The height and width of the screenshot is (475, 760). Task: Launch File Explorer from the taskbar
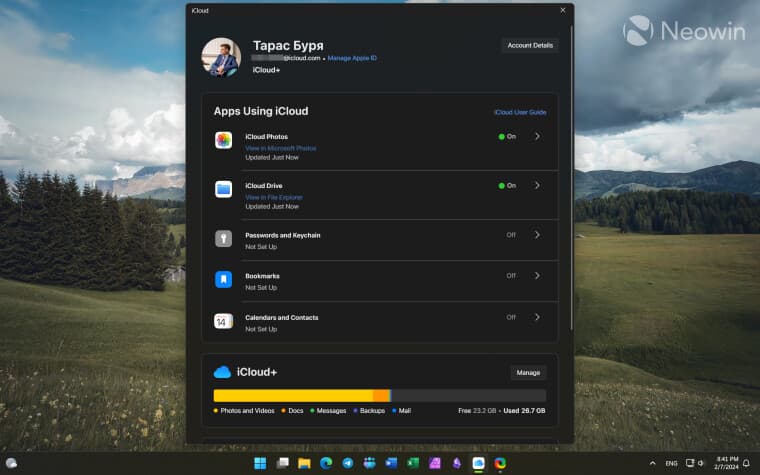pyautogui.click(x=304, y=463)
